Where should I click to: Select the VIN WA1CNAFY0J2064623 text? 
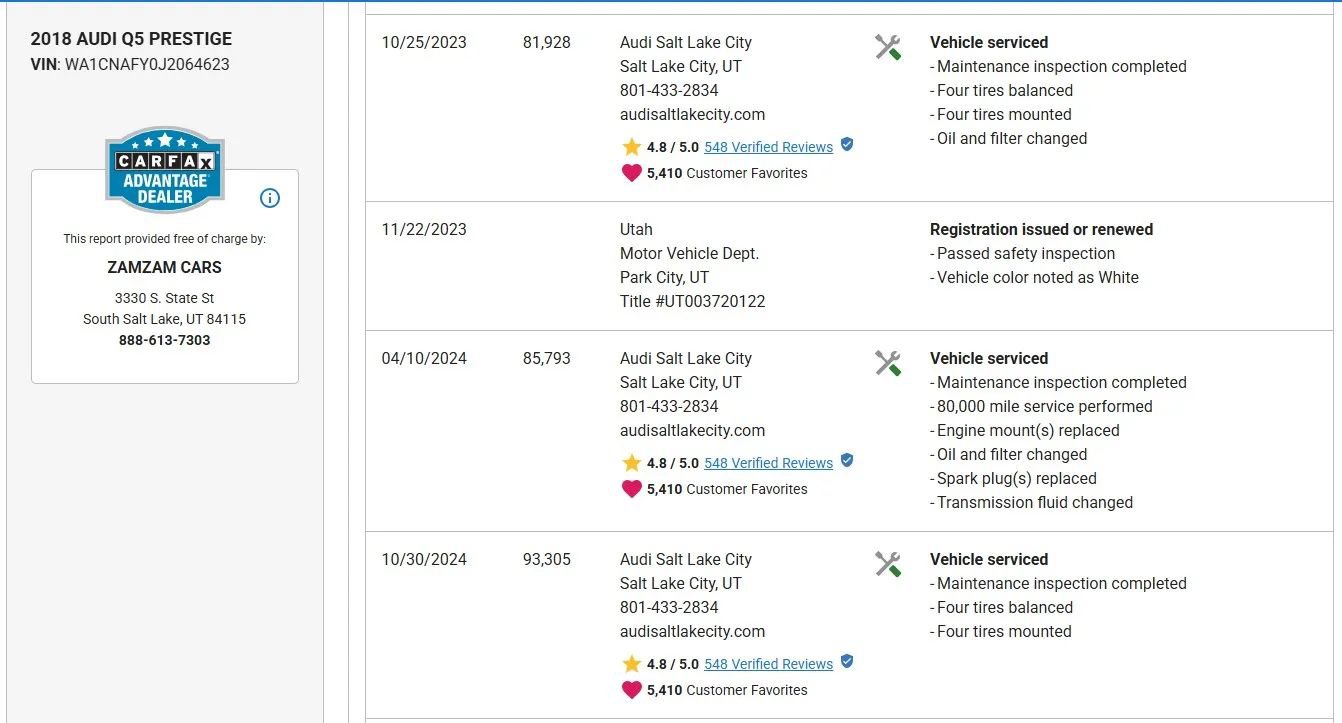[147, 64]
